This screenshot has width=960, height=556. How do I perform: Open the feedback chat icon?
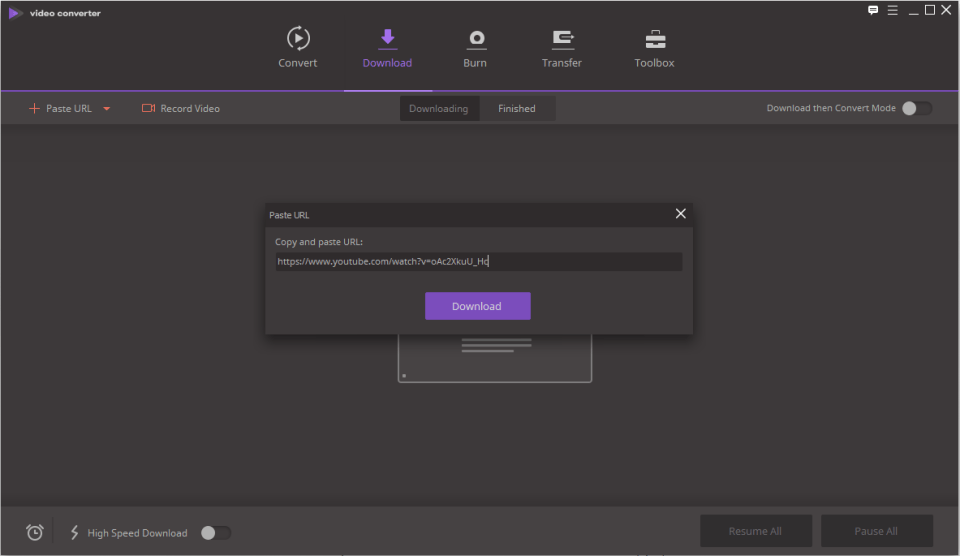(x=873, y=10)
